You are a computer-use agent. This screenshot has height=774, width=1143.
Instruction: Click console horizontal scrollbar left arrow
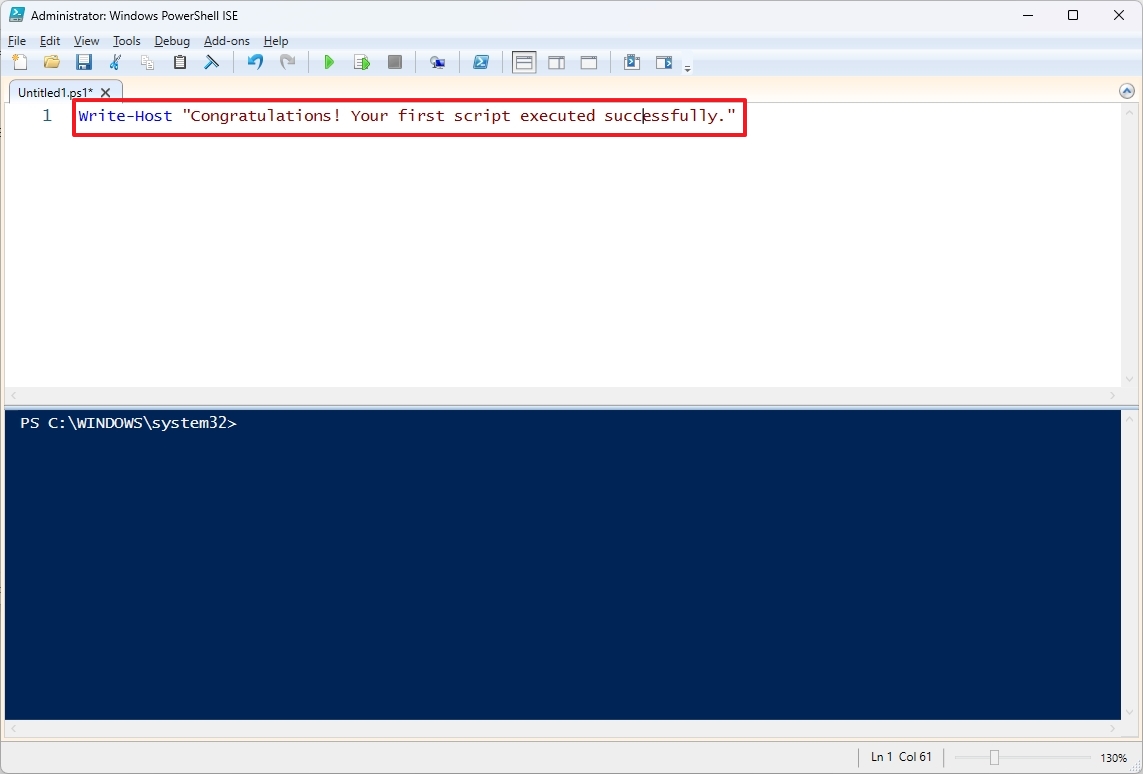[13, 728]
